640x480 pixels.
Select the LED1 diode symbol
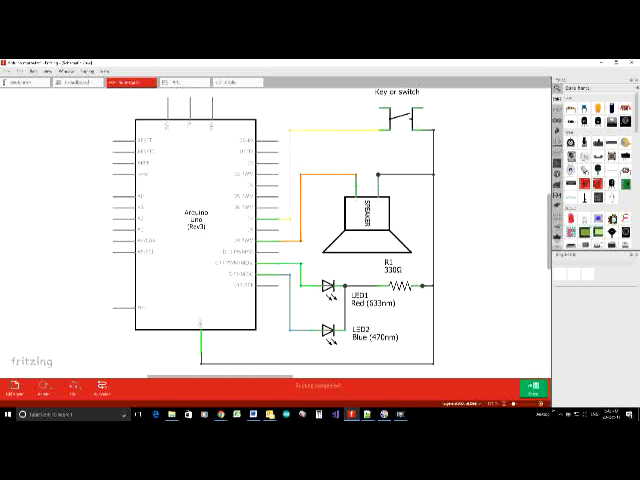point(328,286)
